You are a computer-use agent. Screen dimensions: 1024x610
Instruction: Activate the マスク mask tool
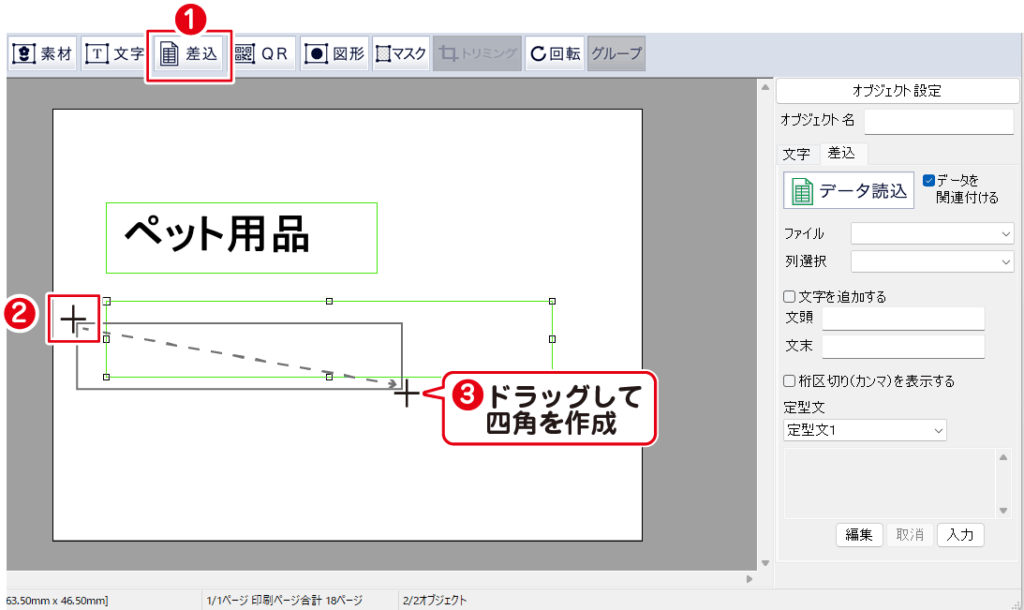click(x=401, y=54)
